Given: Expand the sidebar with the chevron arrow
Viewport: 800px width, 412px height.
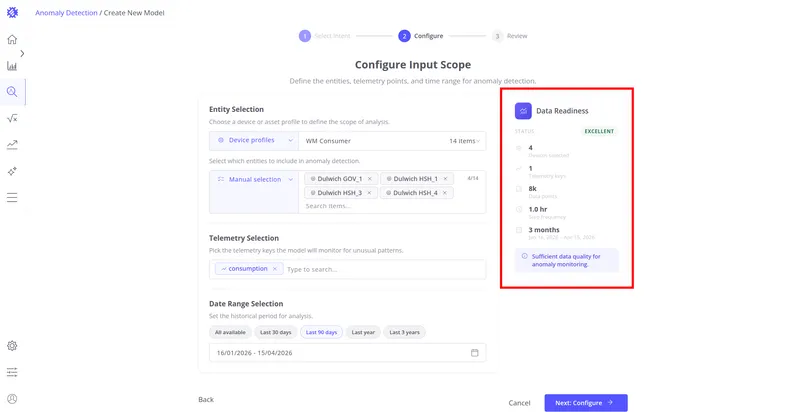Looking at the screenshot, I should click(x=22, y=53).
